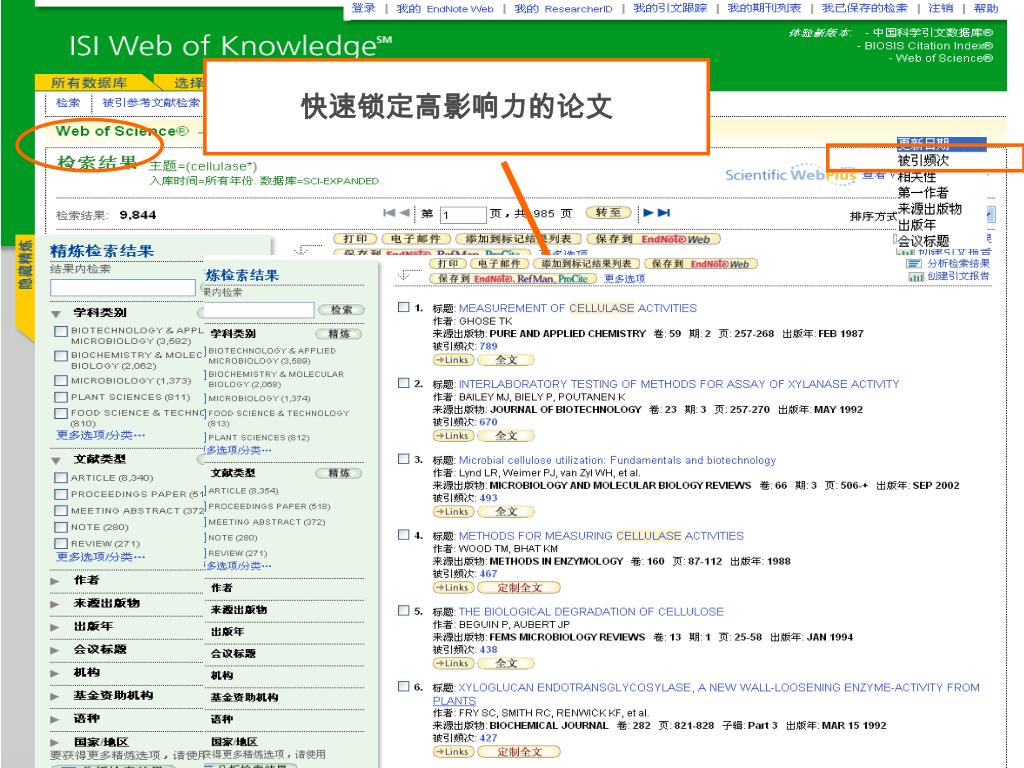Screen dimensions: 1024x768
Task: Go to next results page arrow
Action: click(x=648, y=212)
